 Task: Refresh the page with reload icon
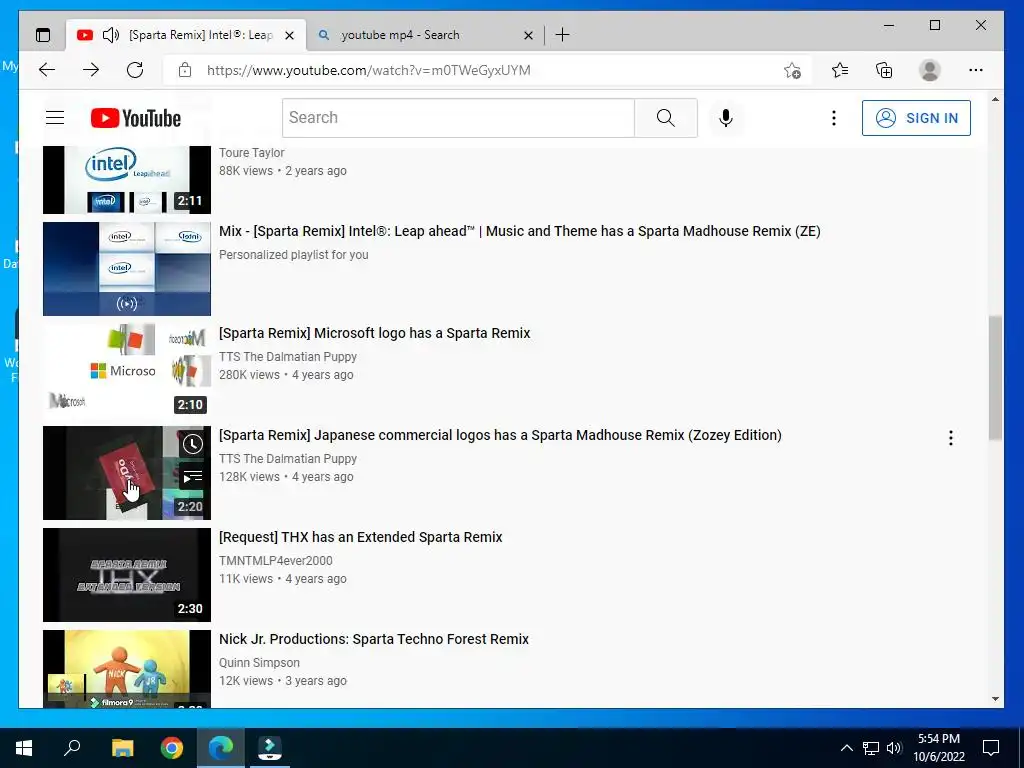point(135,70)
